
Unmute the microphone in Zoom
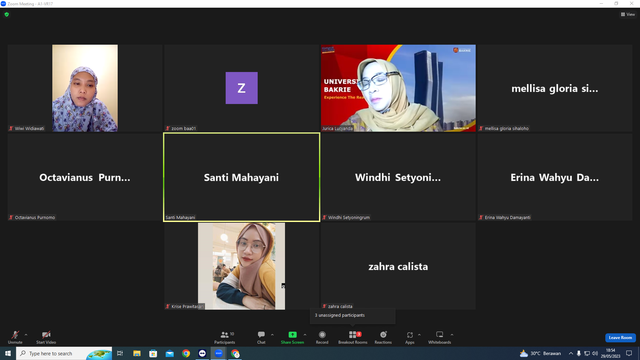pyautogui.click(x=15, y=337)
